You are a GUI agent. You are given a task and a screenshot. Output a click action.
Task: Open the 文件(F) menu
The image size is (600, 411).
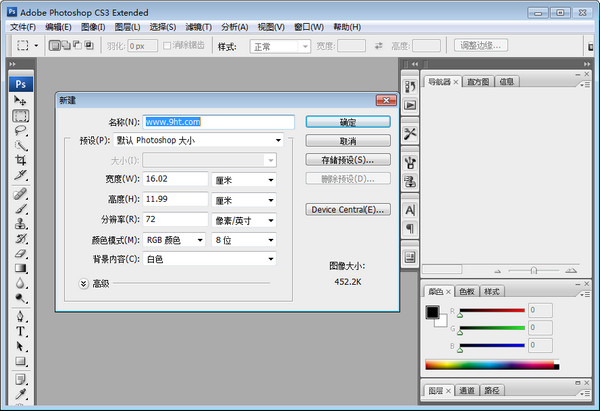pyautogui.click(x=23, y=27)
